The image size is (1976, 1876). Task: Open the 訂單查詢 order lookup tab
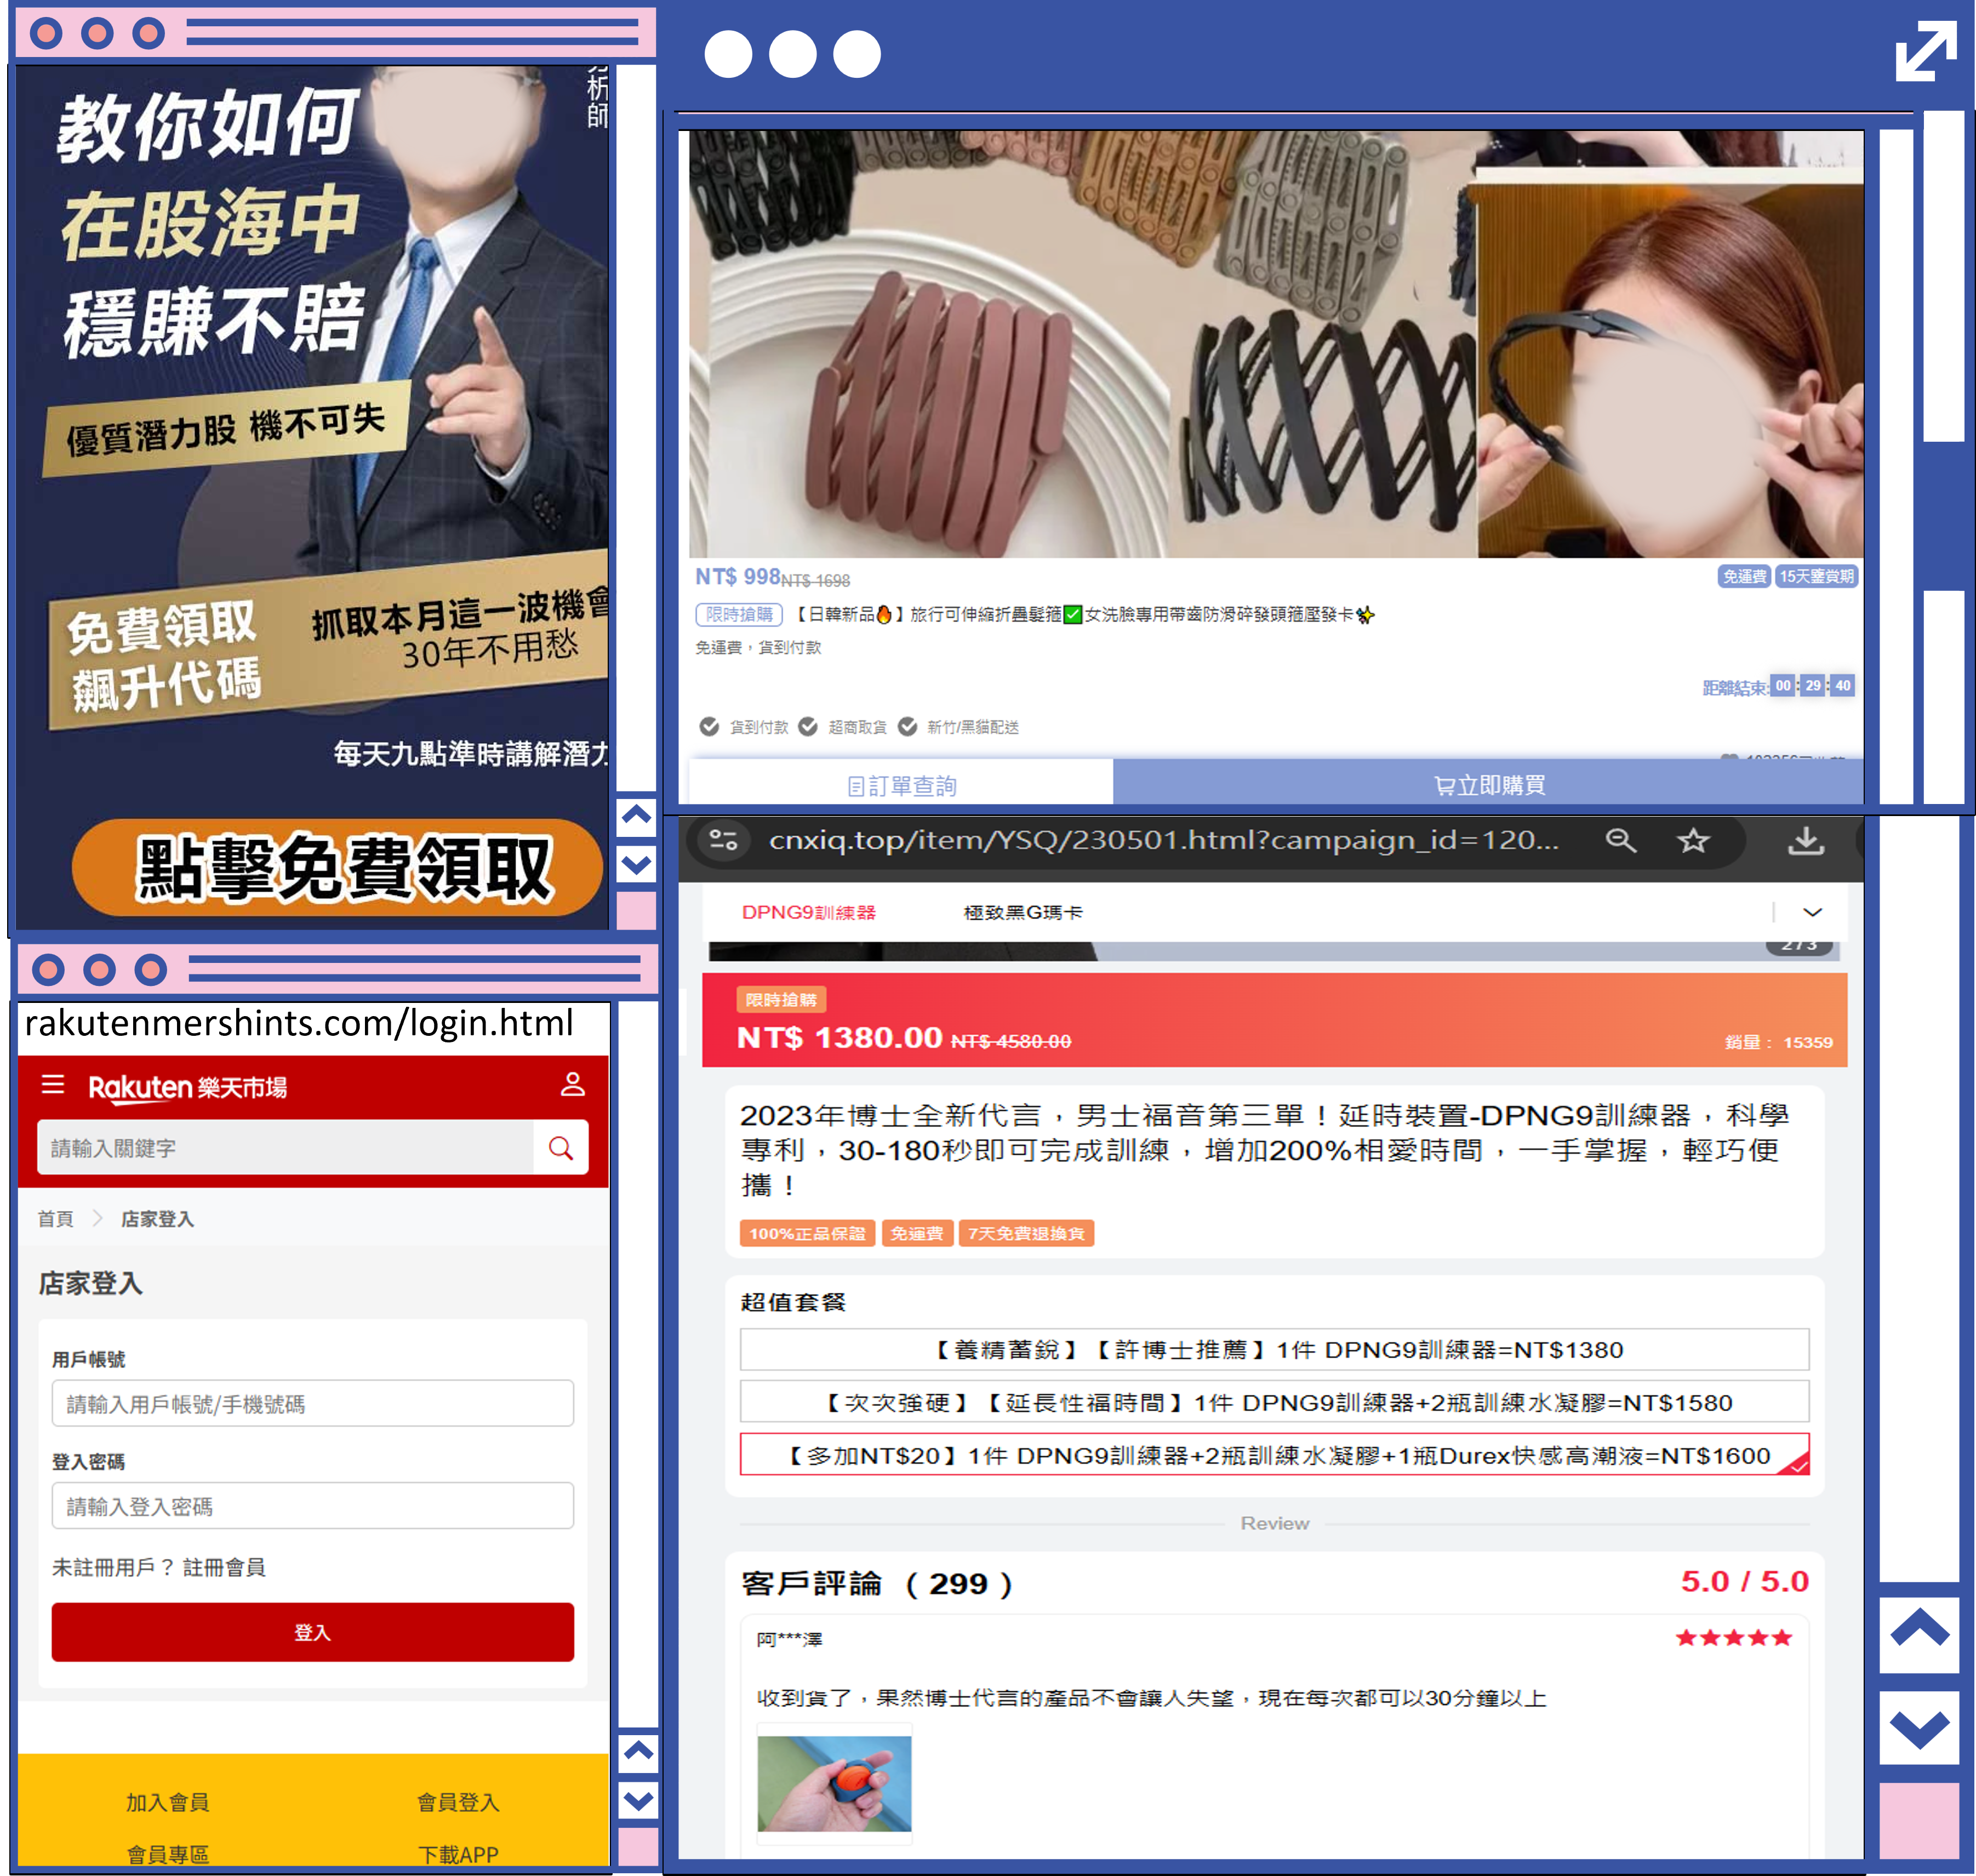tap(900, 784)
